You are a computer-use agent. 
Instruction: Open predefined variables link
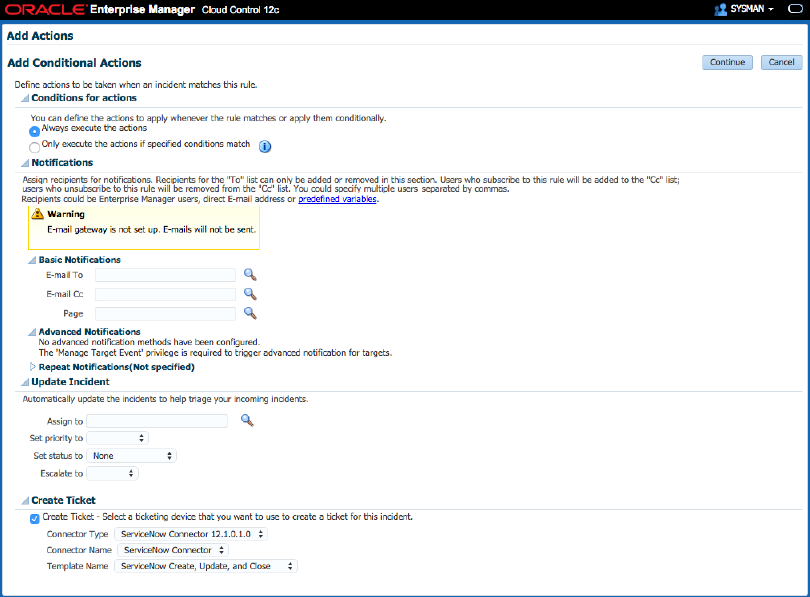[x=337, y=199]
